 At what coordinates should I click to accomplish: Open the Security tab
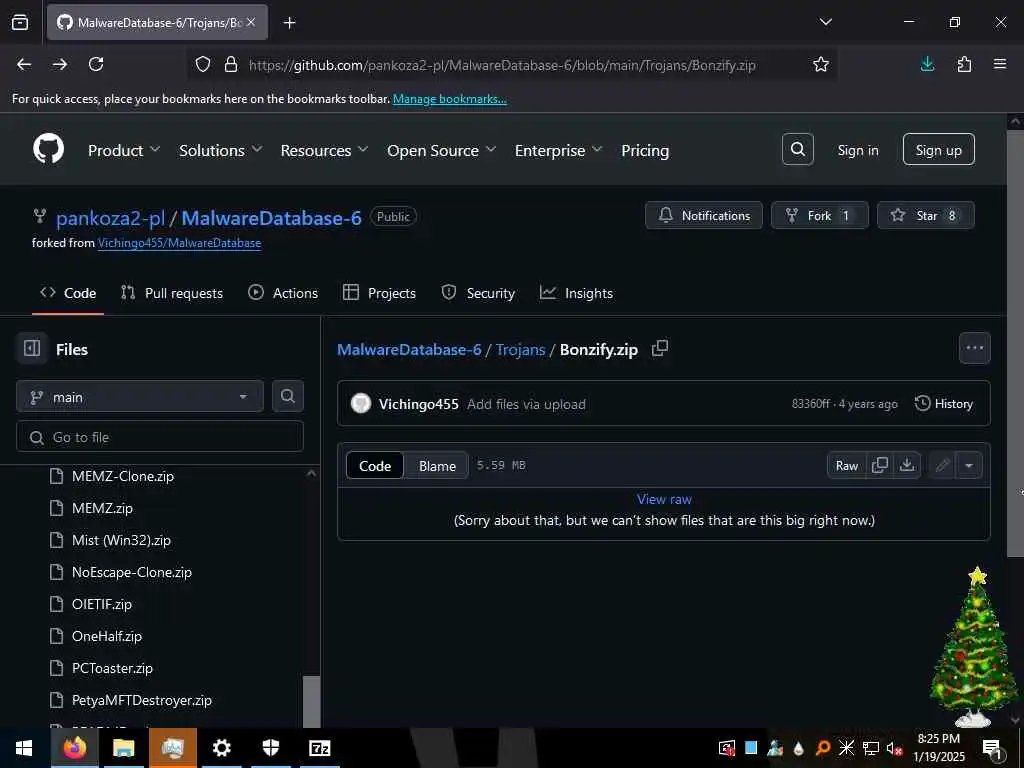(x=478, y=293)
